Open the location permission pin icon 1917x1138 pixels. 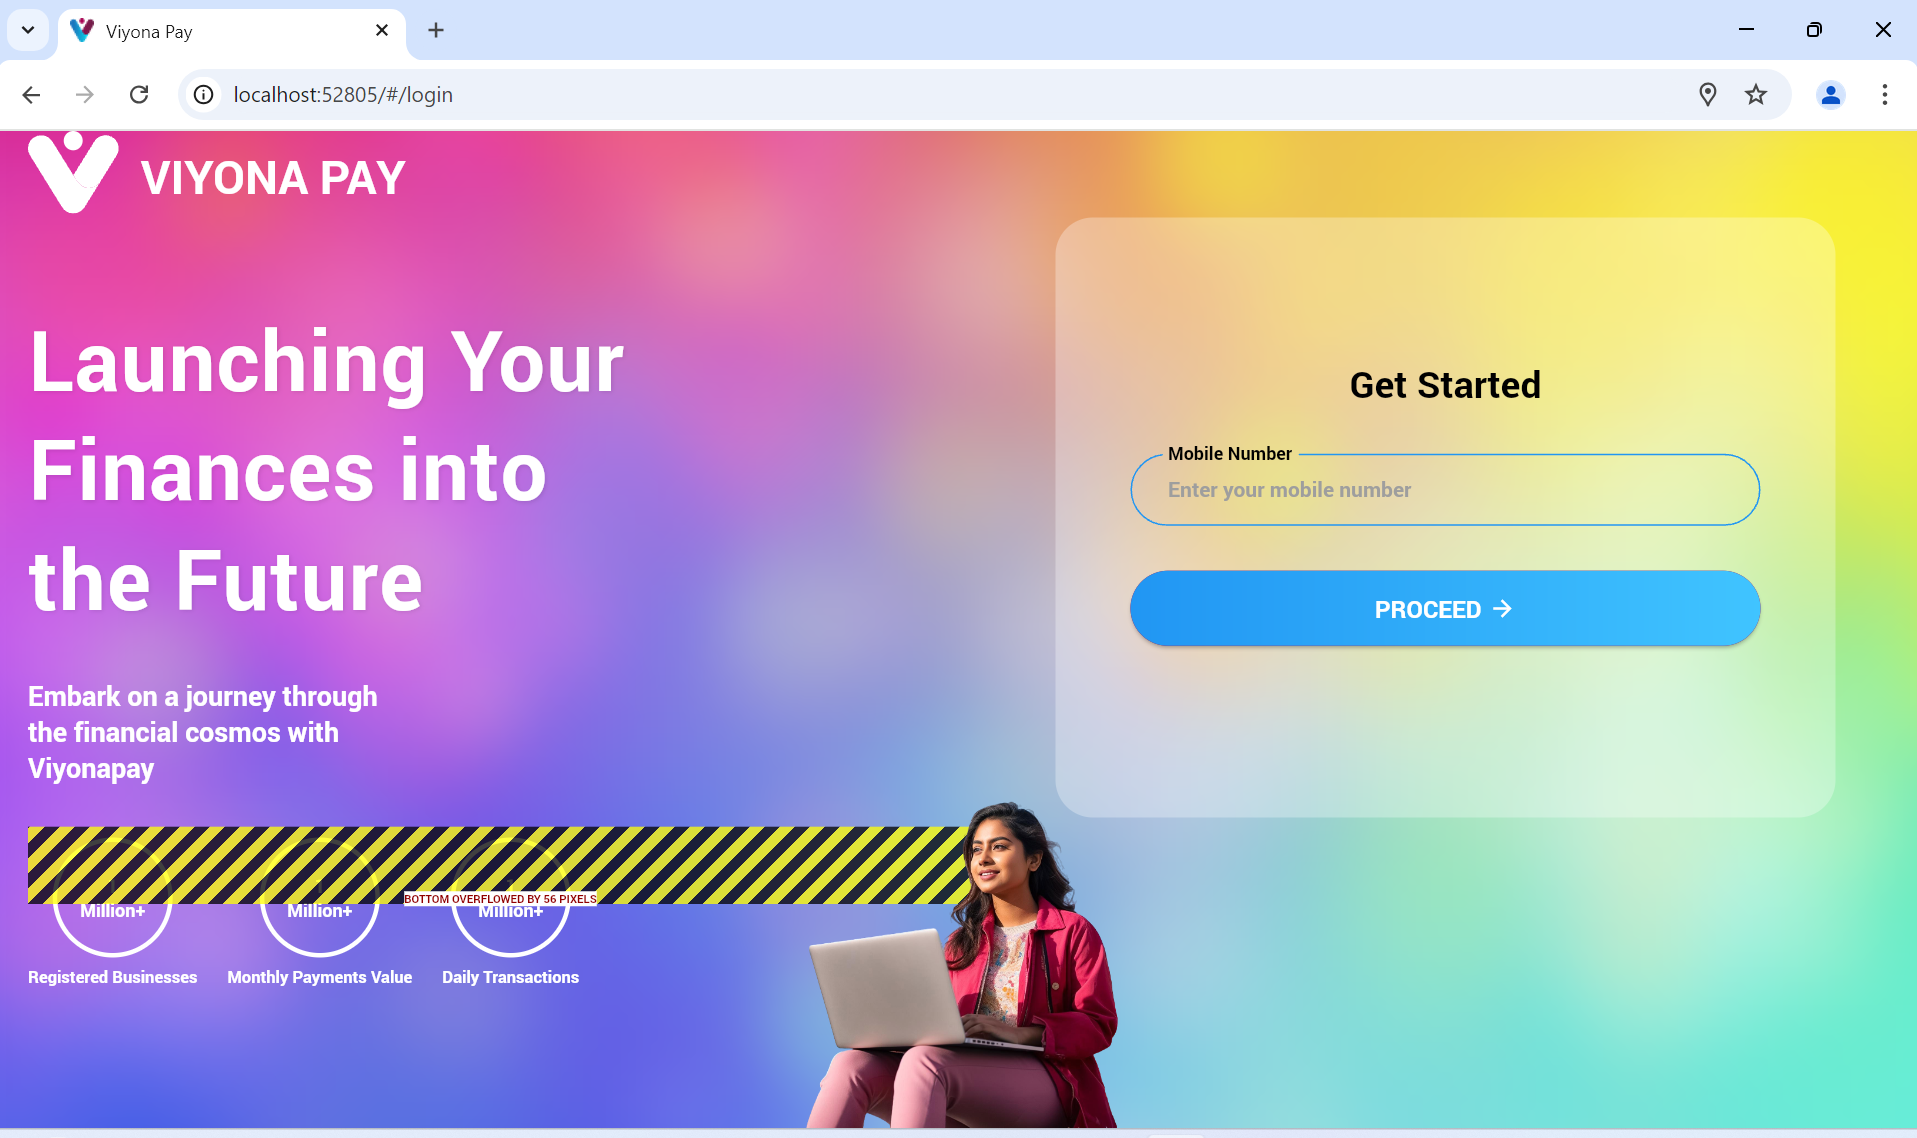point(1708,95)
